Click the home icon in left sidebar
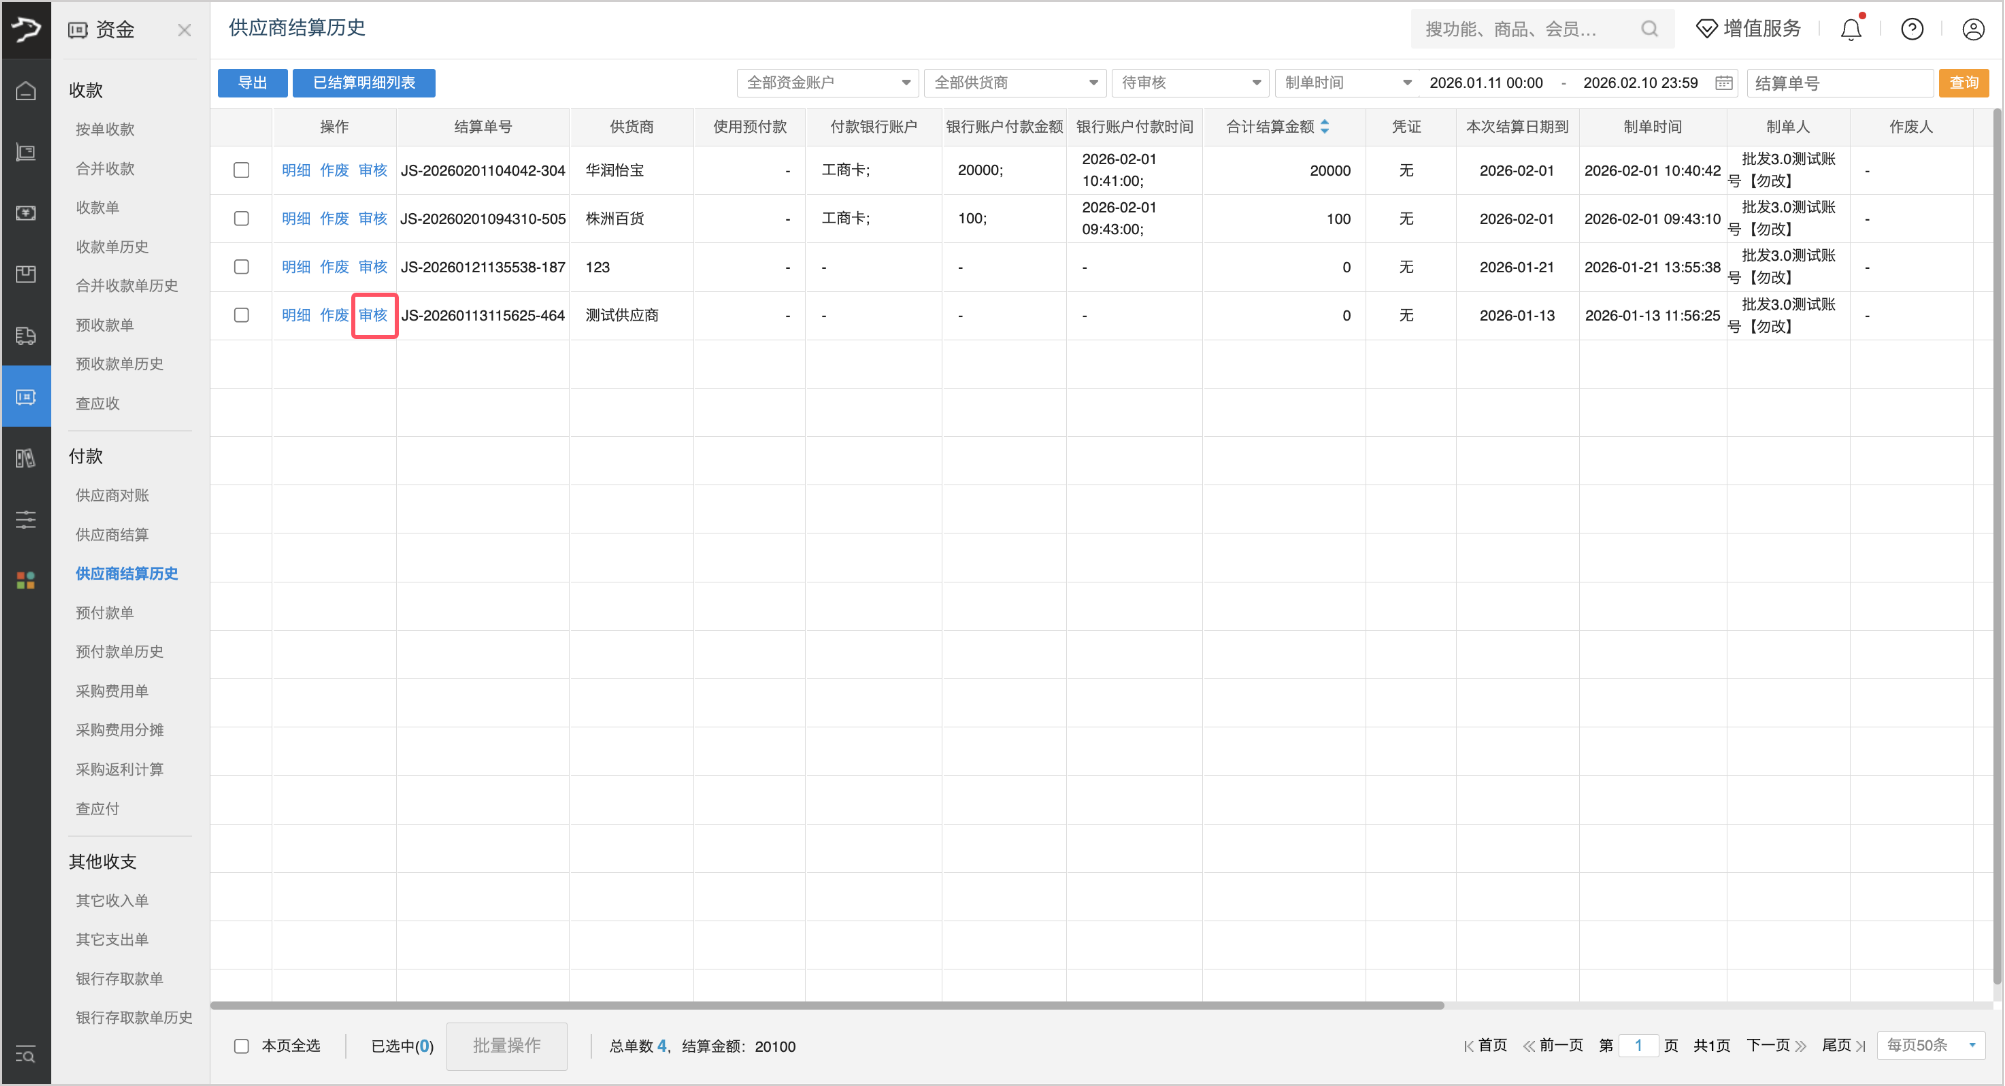The width and height of the screenshot is (2005, 1086). pos(26,91)
